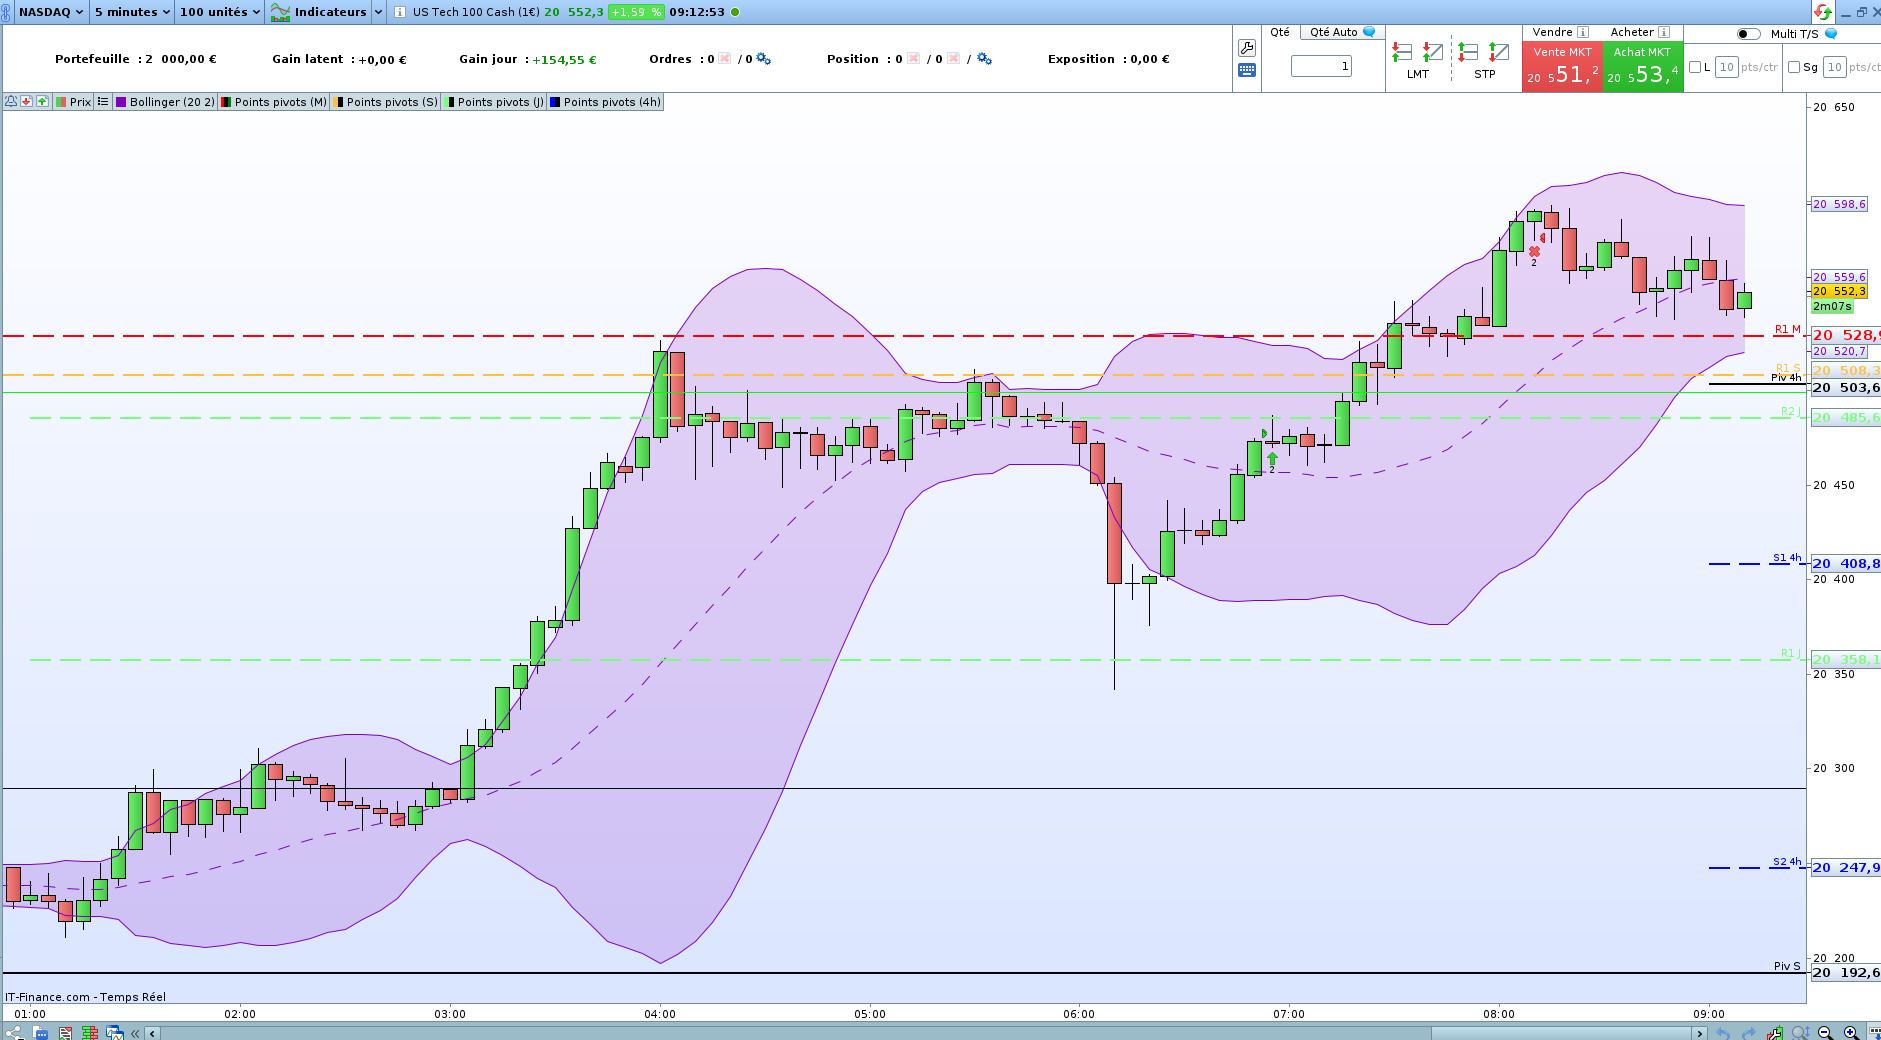Click the red down-arrow sell shortcut icon
The height and width of the screenshot is (1040, 1881).
(x=26, y=102)
